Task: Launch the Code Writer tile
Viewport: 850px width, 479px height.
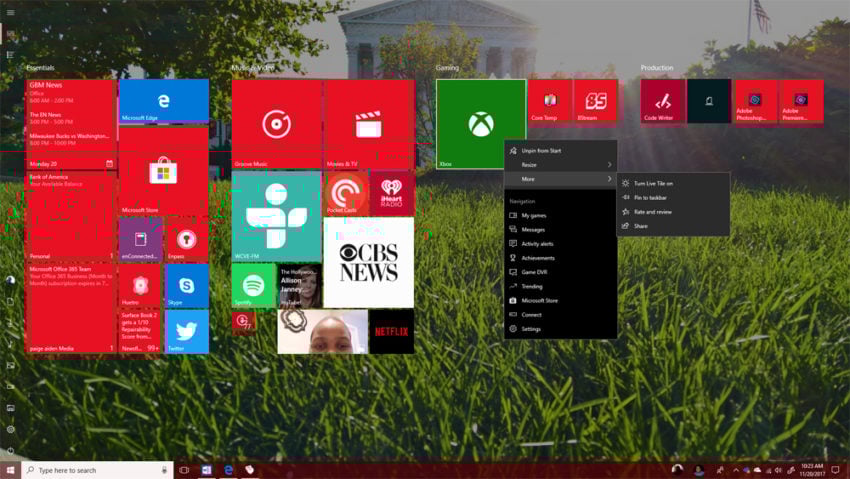Action: click(x=663, y=101)
